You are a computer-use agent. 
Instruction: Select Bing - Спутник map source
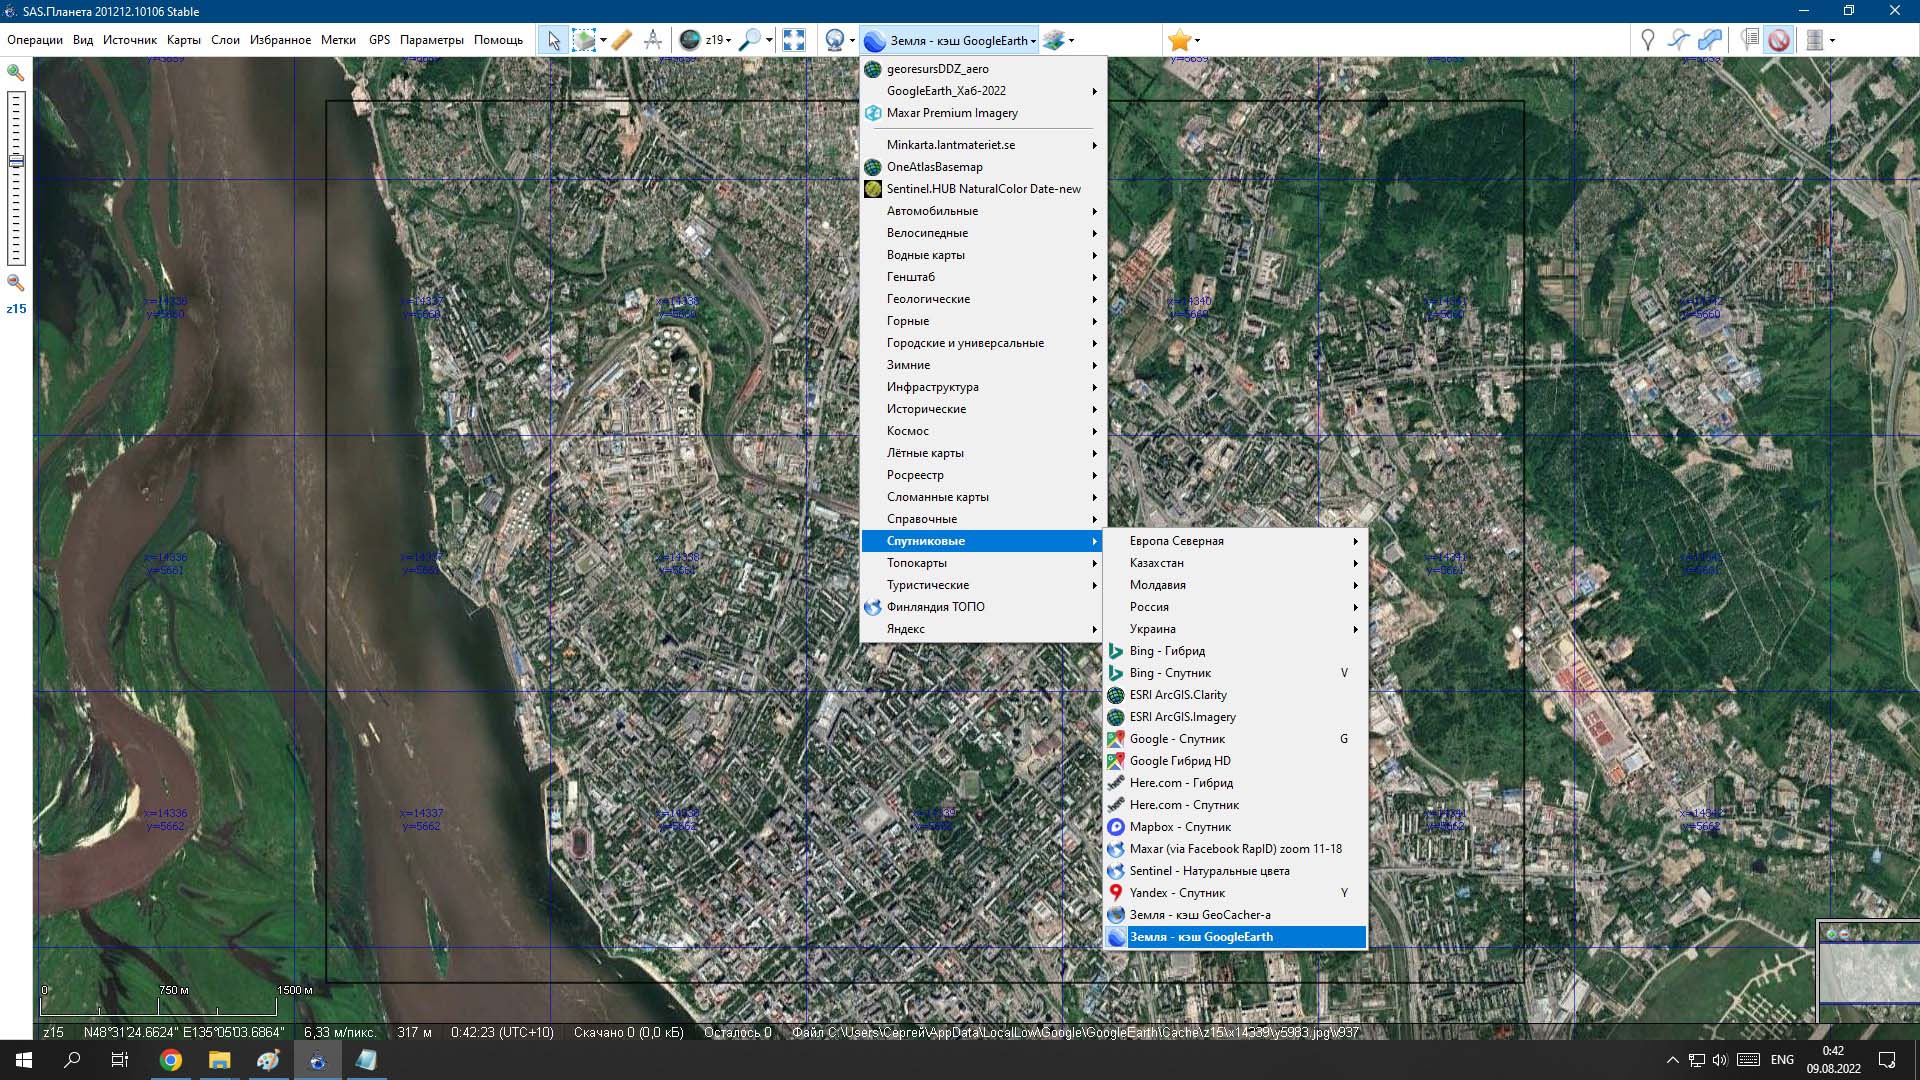pos(1170,673)
